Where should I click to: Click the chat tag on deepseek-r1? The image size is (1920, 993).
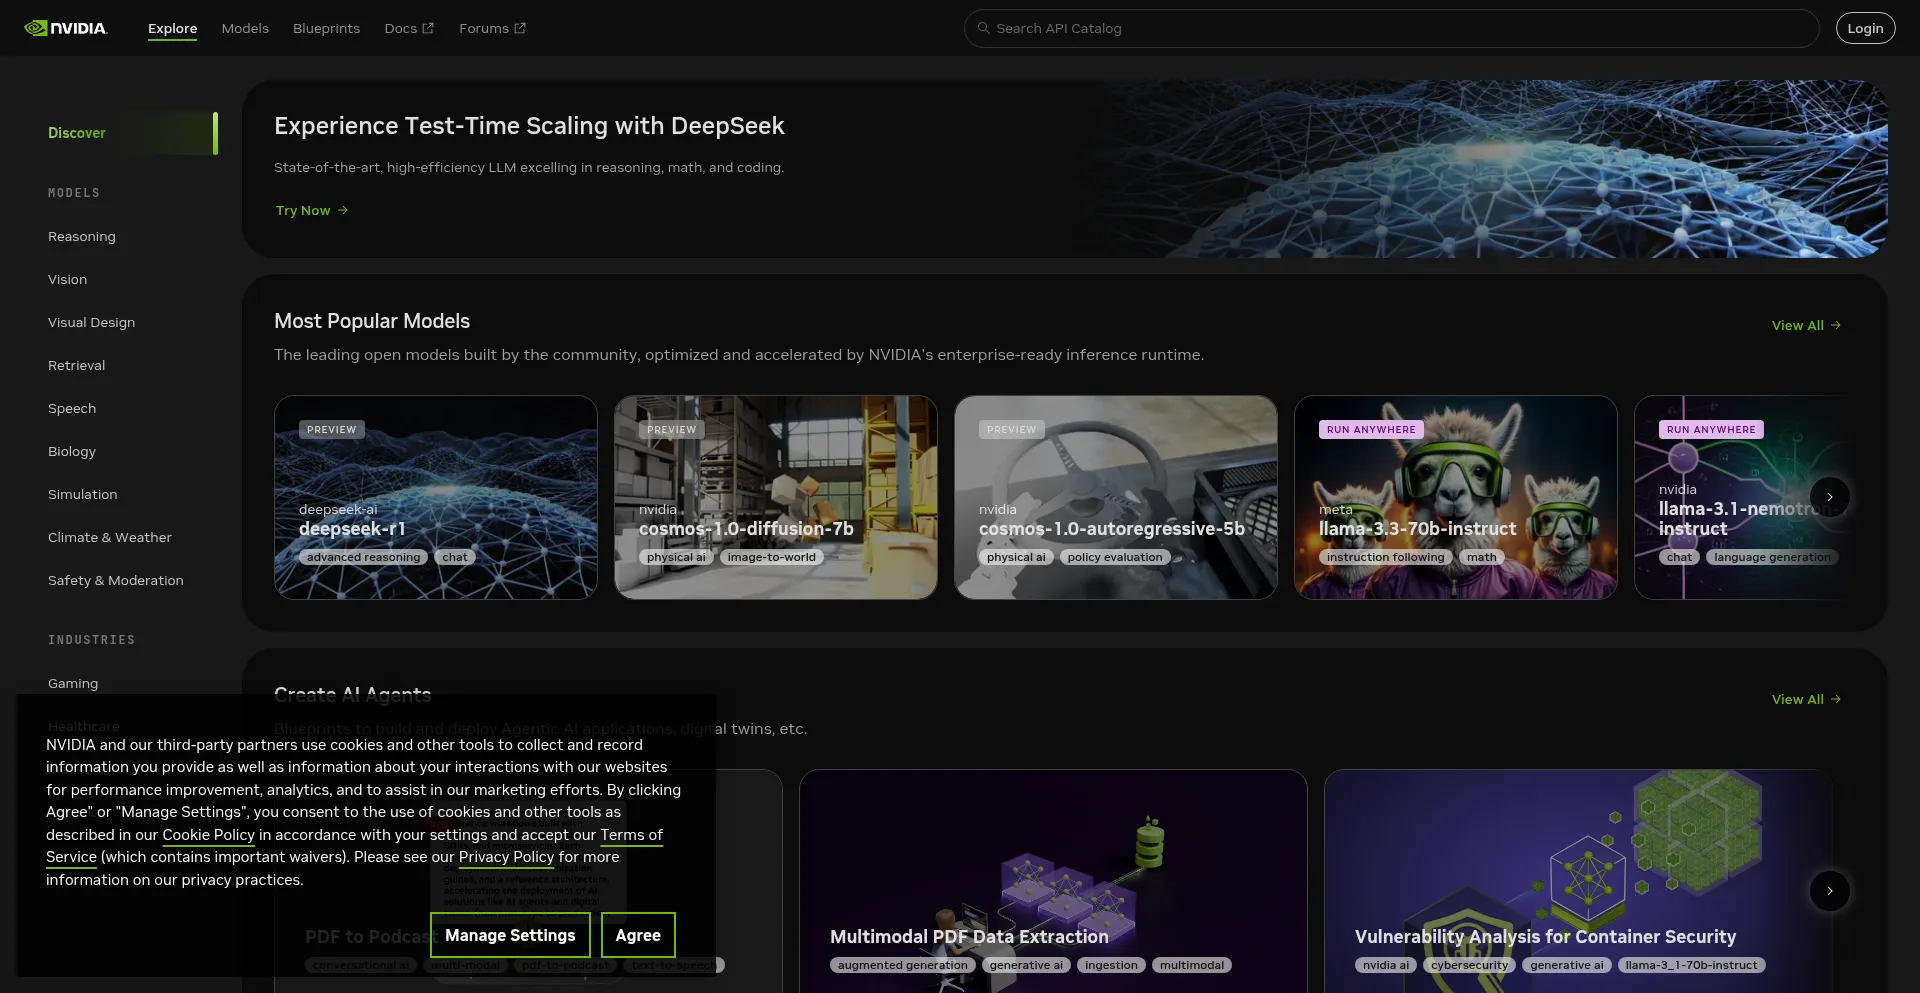tap(455, 557)
